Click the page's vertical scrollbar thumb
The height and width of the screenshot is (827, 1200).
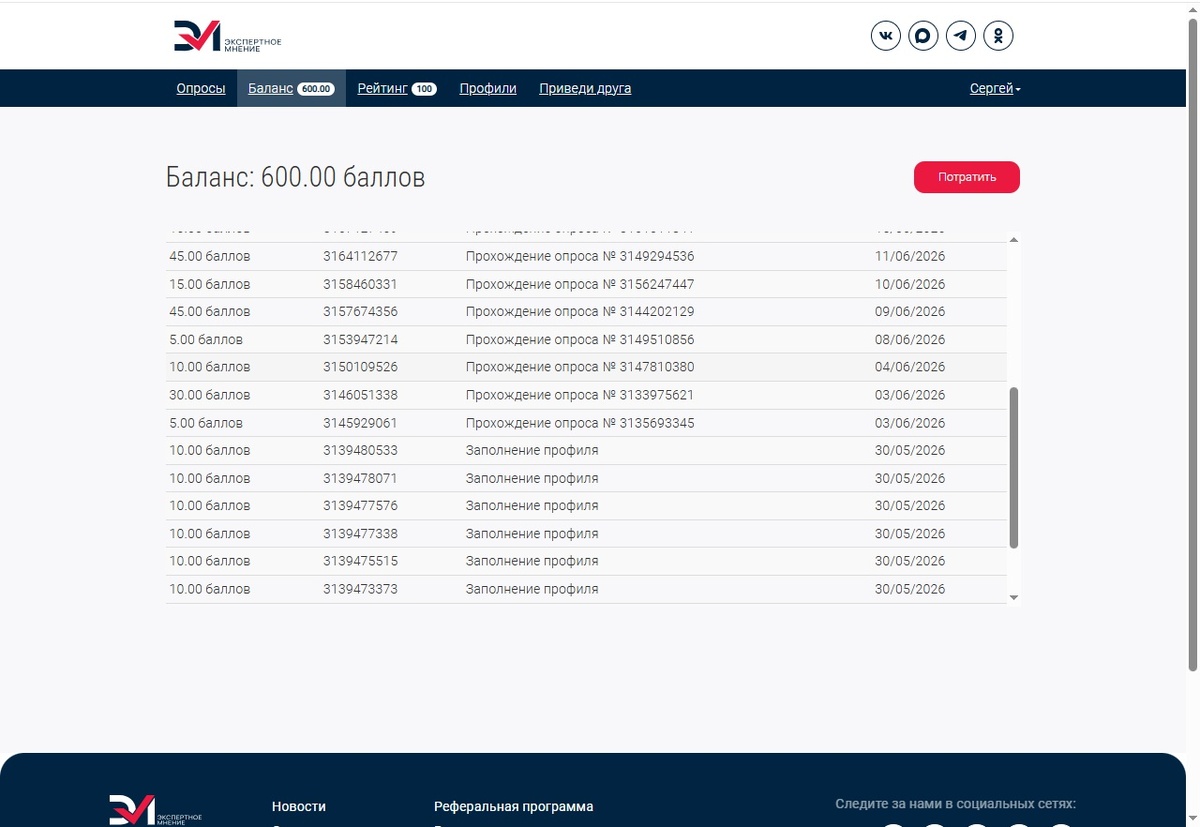[1192, 345]
